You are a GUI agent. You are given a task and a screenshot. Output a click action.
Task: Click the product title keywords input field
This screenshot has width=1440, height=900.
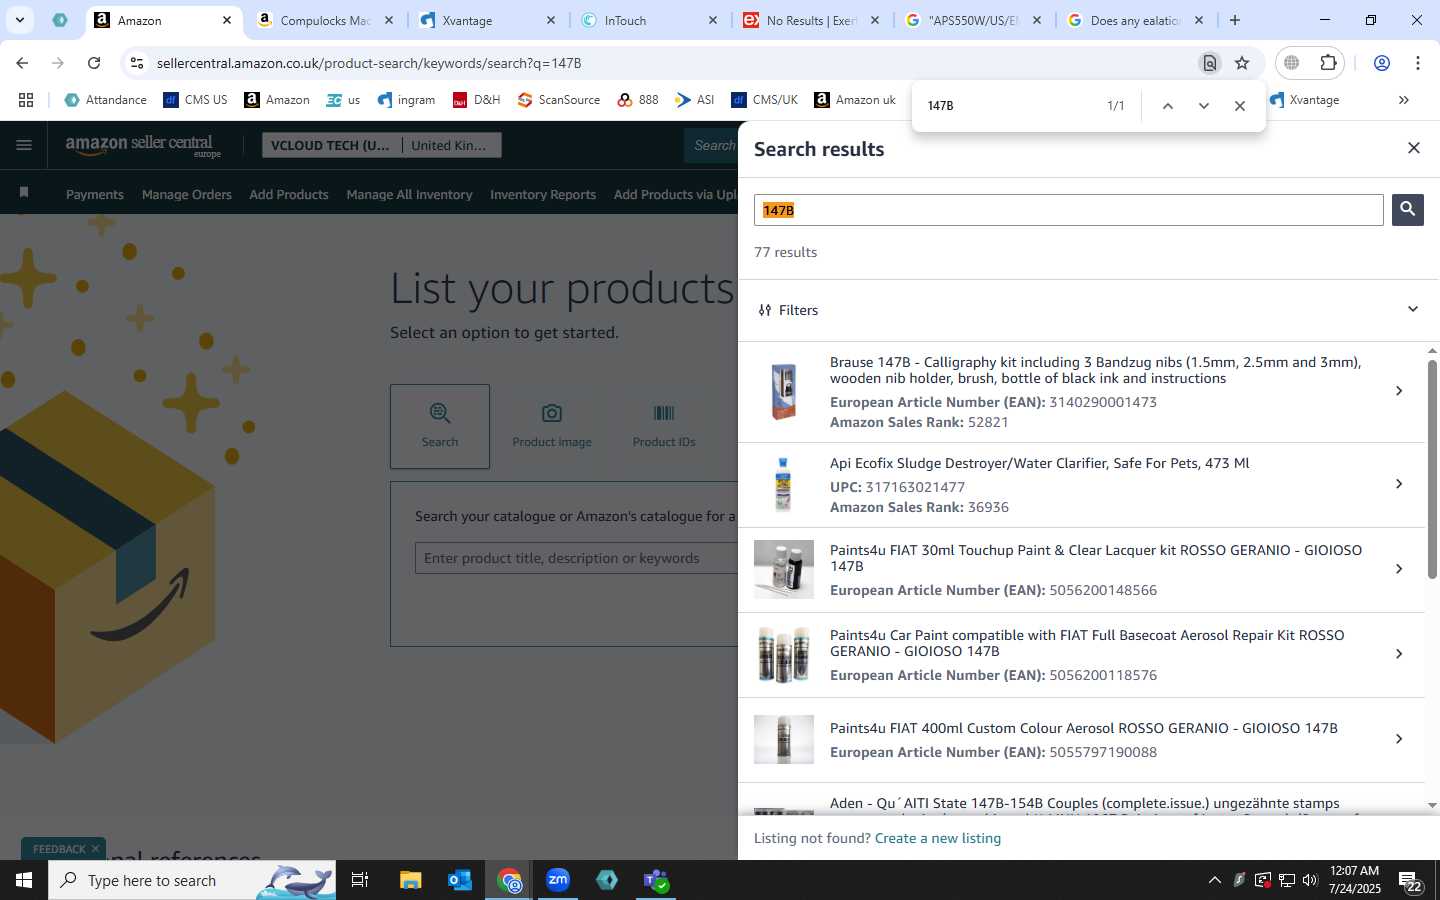[577, 558]
